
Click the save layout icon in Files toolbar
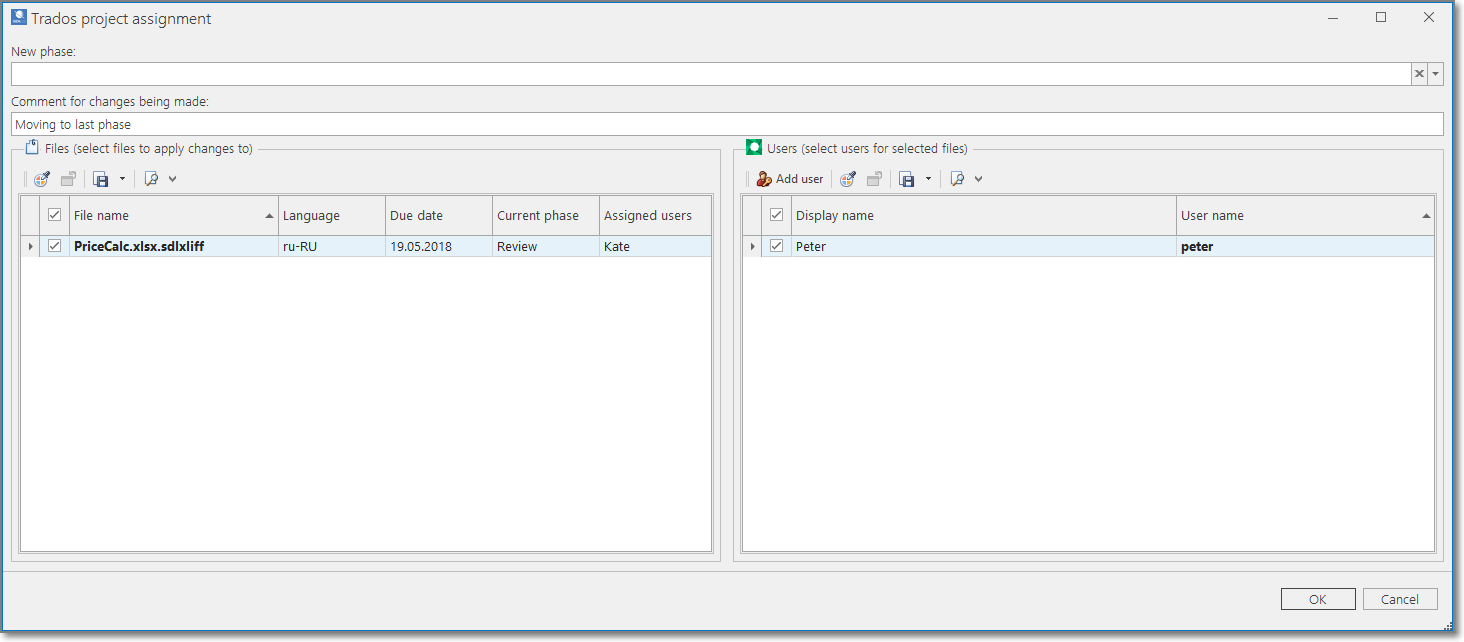tap(101, 179)
